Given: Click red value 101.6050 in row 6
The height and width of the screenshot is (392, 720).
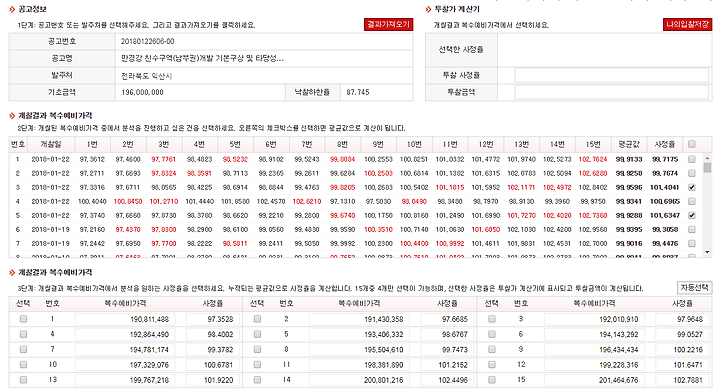Looking at the screenshot, I should [485, 229].
